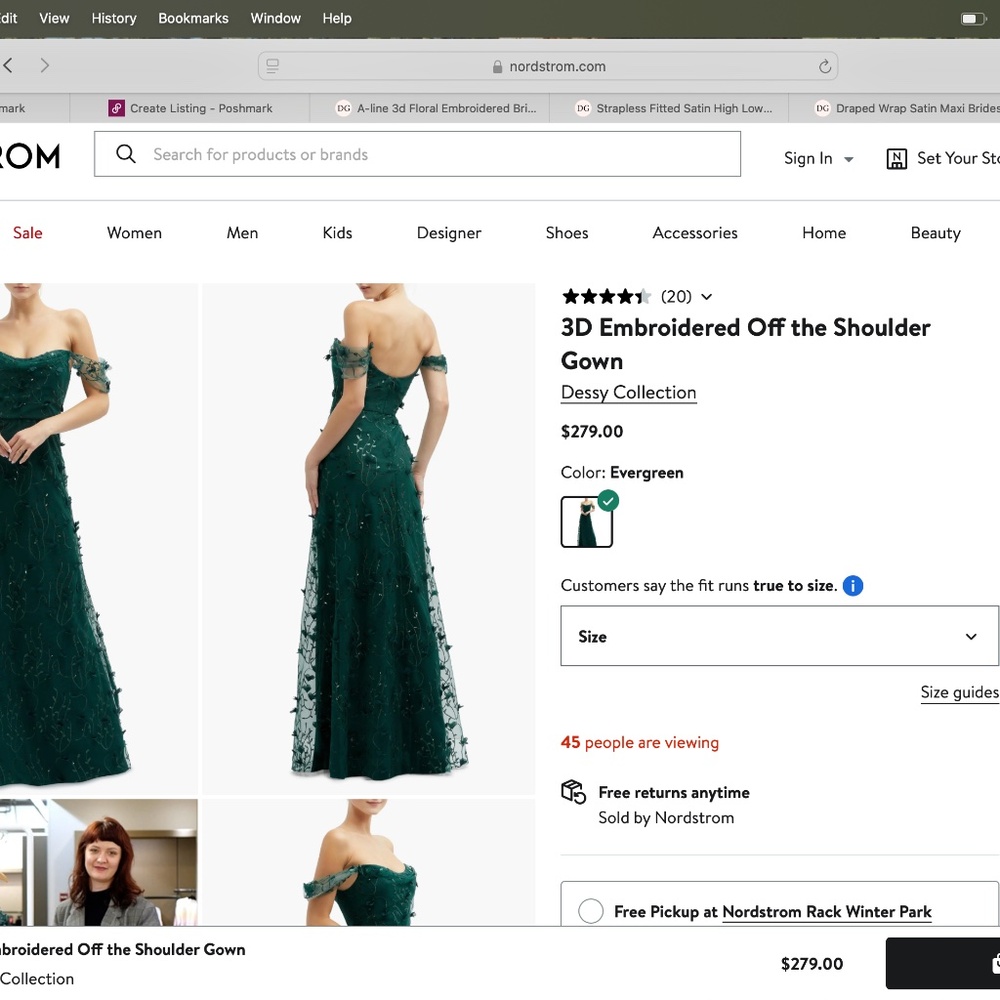Open the Shoes category
The height and width of the screenshot is (1000, 1000).
point(567,233)
